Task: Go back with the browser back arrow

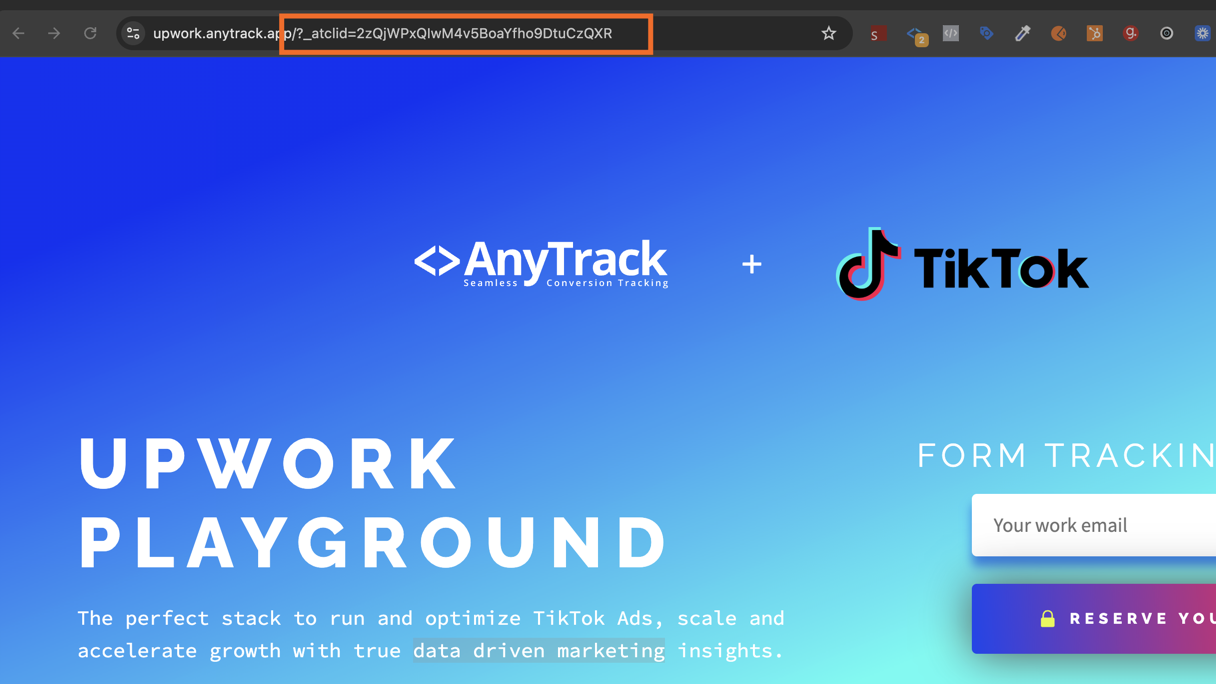Action: 18,33
